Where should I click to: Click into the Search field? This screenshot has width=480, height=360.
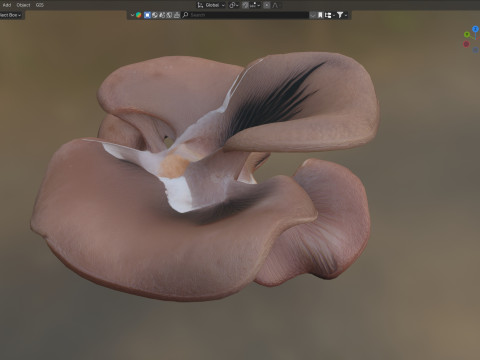[x=245, y=15]
